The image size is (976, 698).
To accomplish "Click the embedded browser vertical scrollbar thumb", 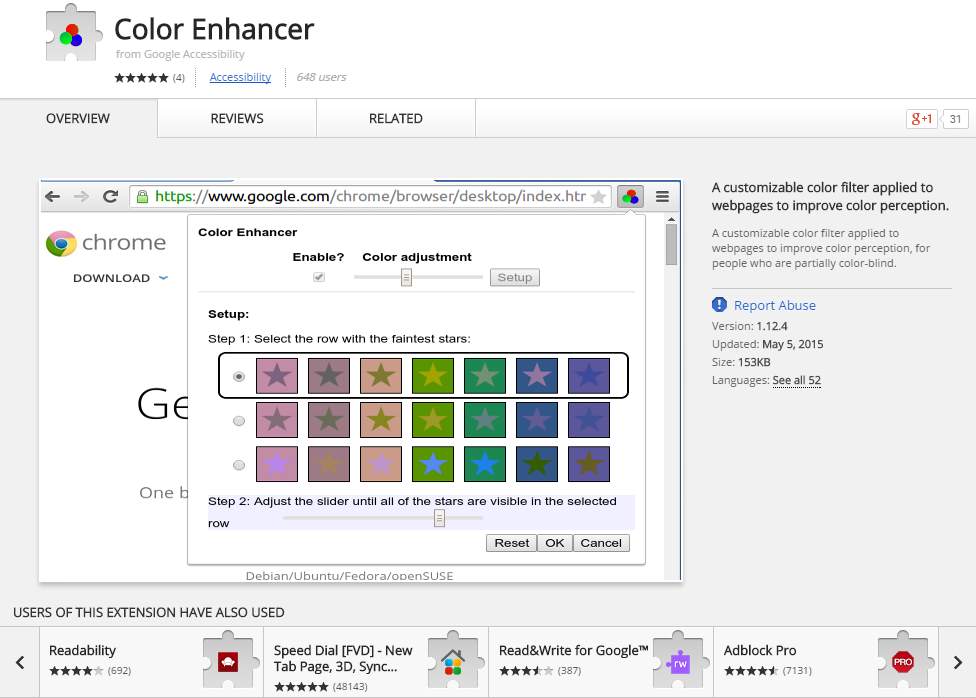I will point(671,245).
